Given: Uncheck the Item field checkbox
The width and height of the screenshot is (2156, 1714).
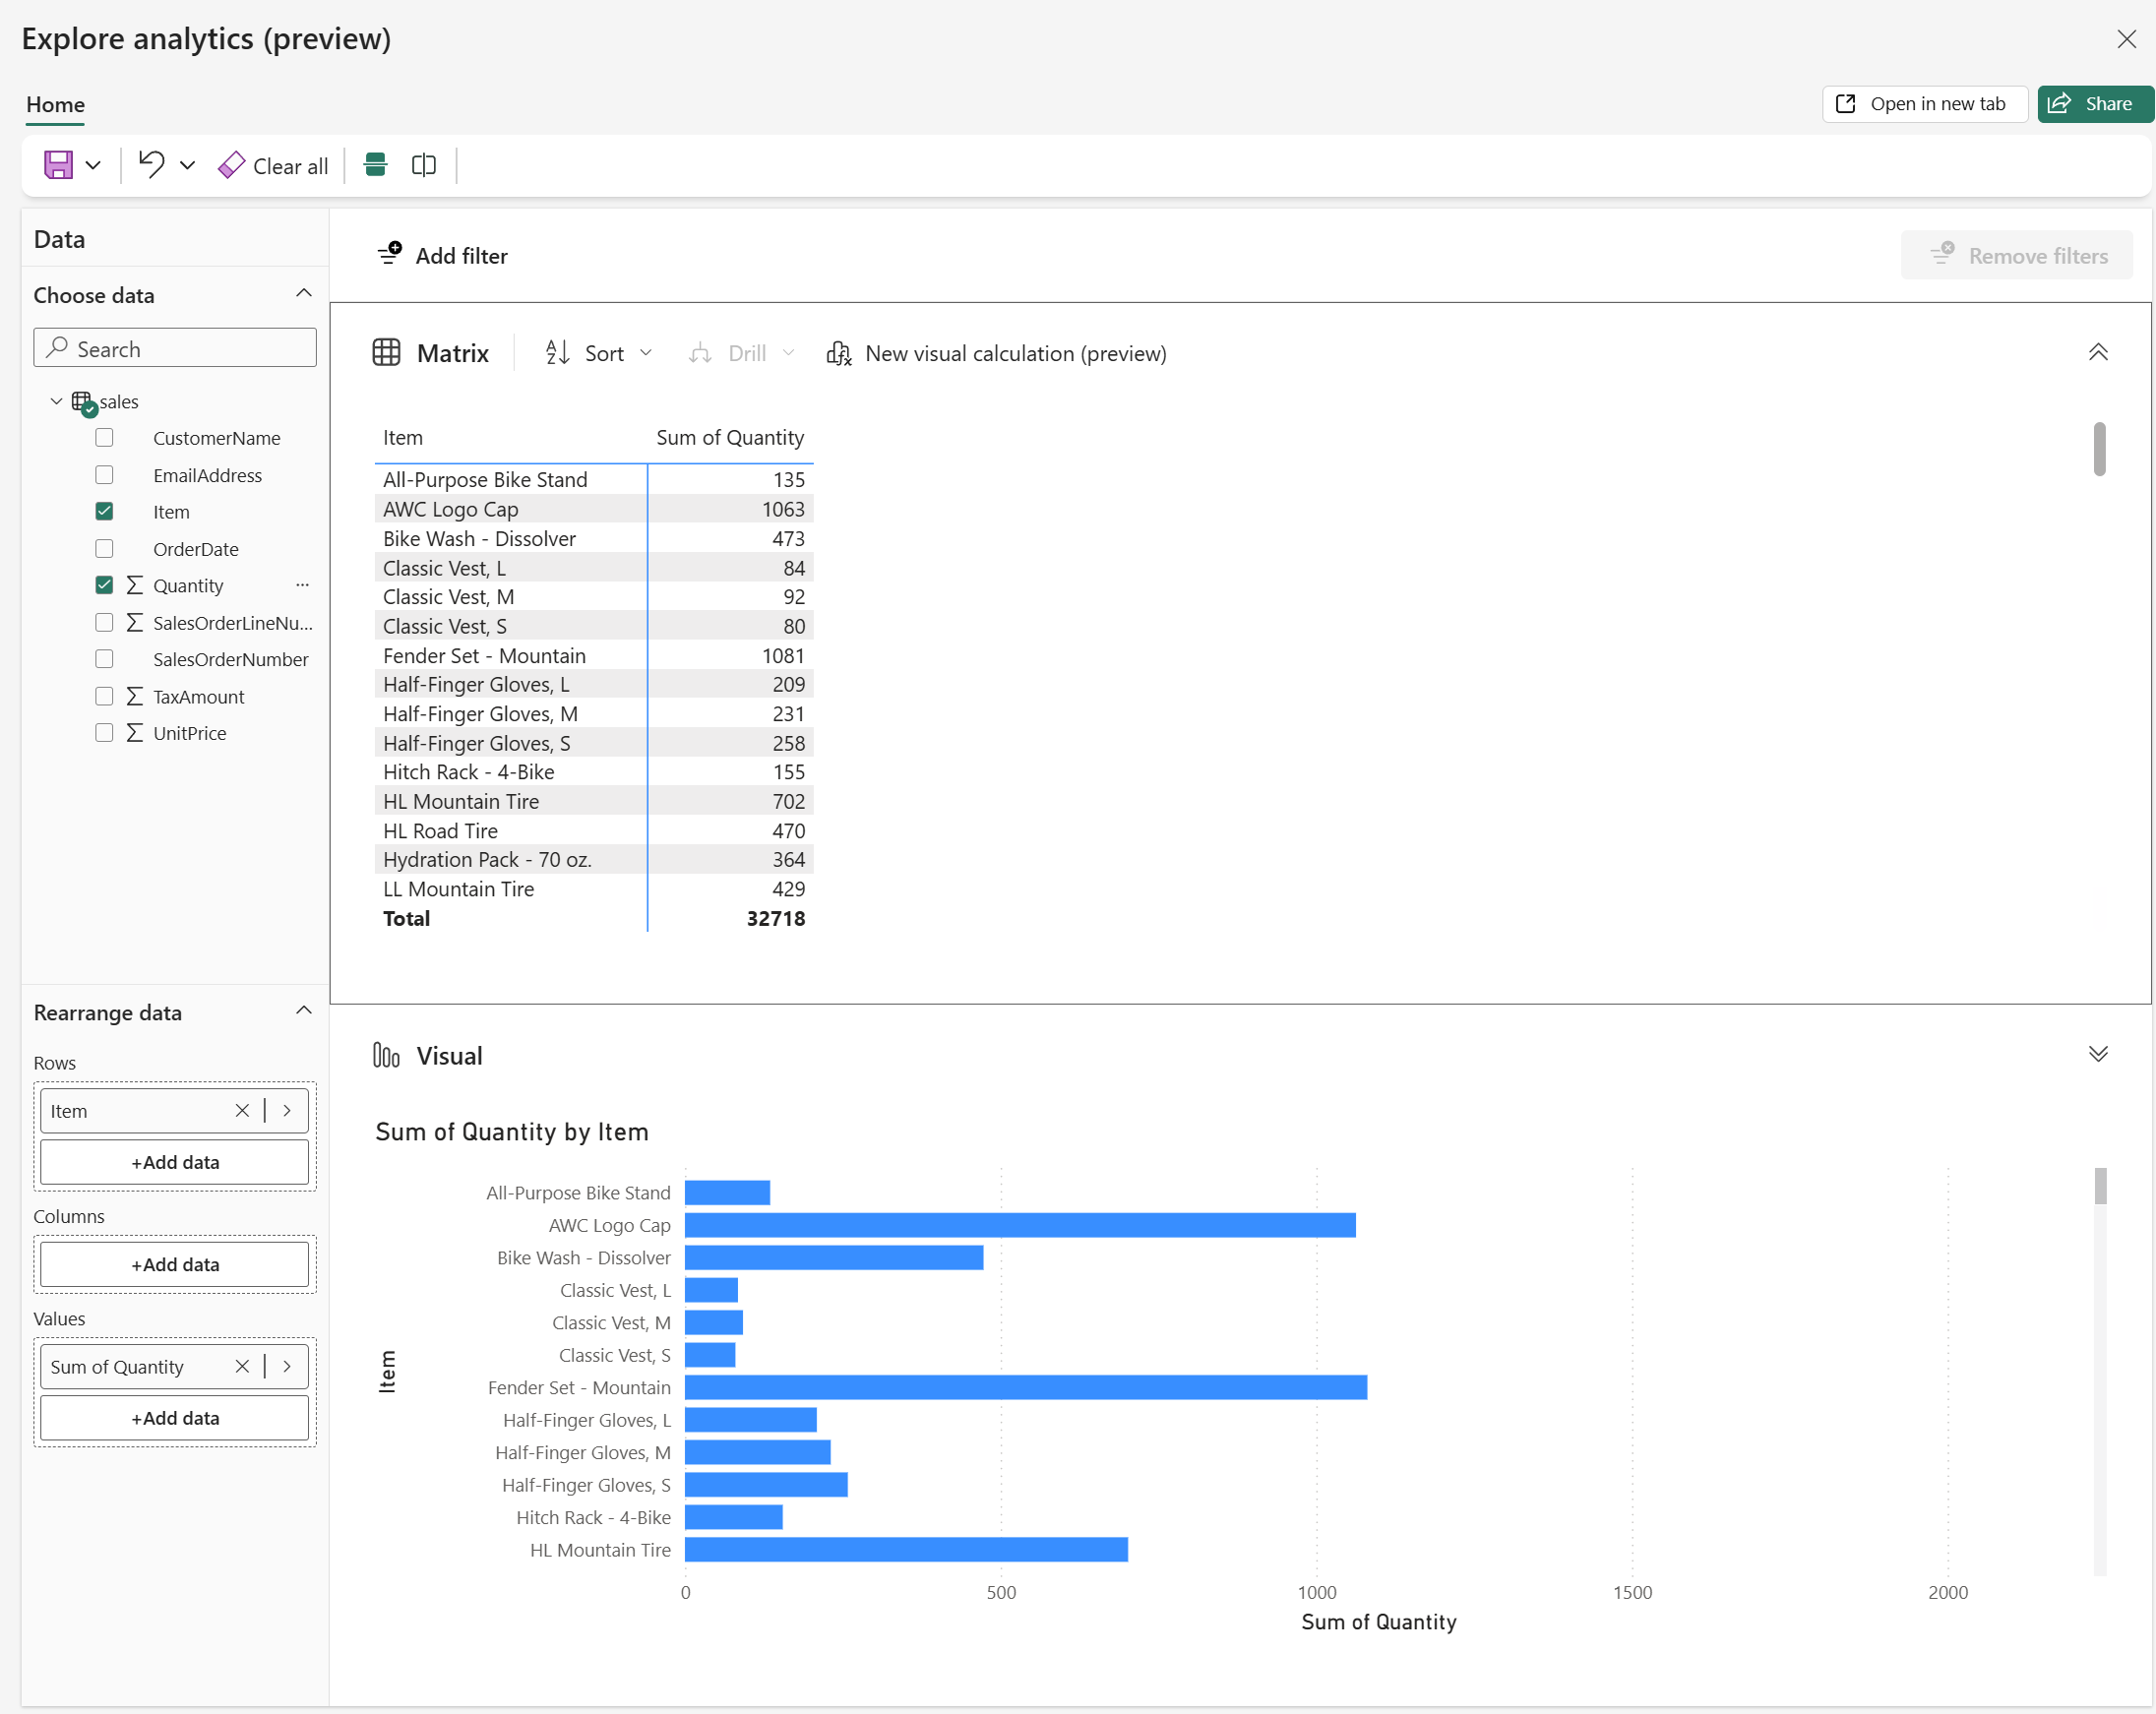Looking at the screenshot, I should (104, 511).
